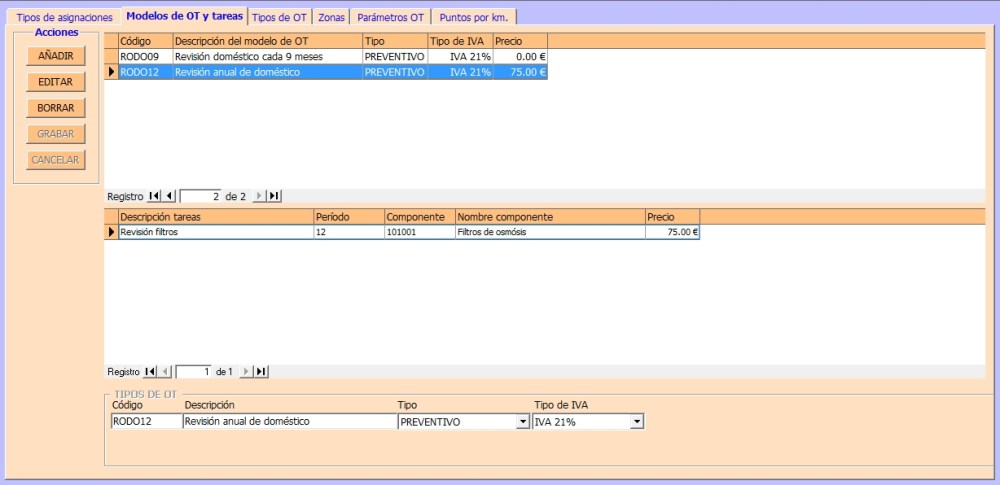Click Precio header in models table
The image size is (1000, 485).
coord(520,41)
